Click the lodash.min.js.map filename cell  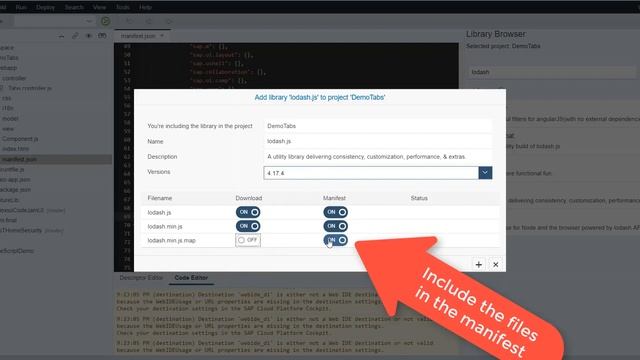pos(171,240)
